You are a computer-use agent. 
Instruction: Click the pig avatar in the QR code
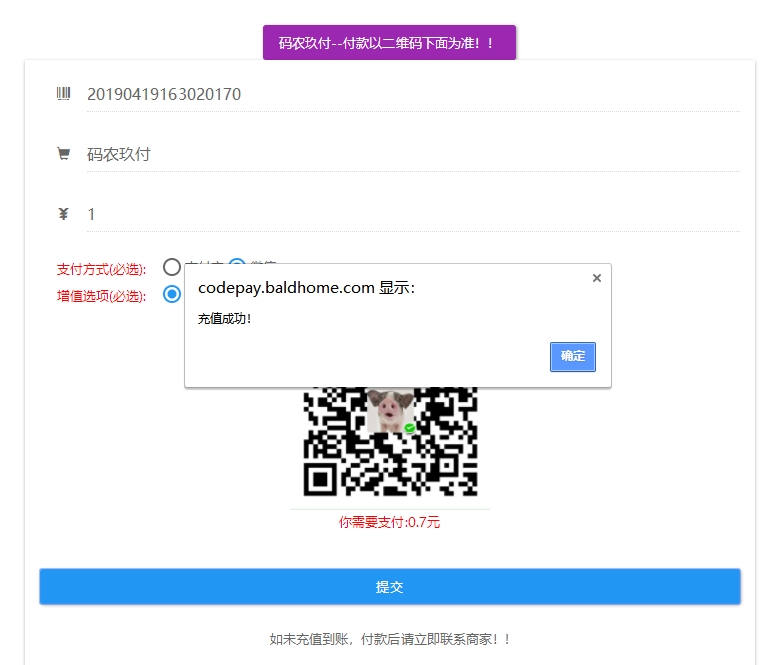390,411
